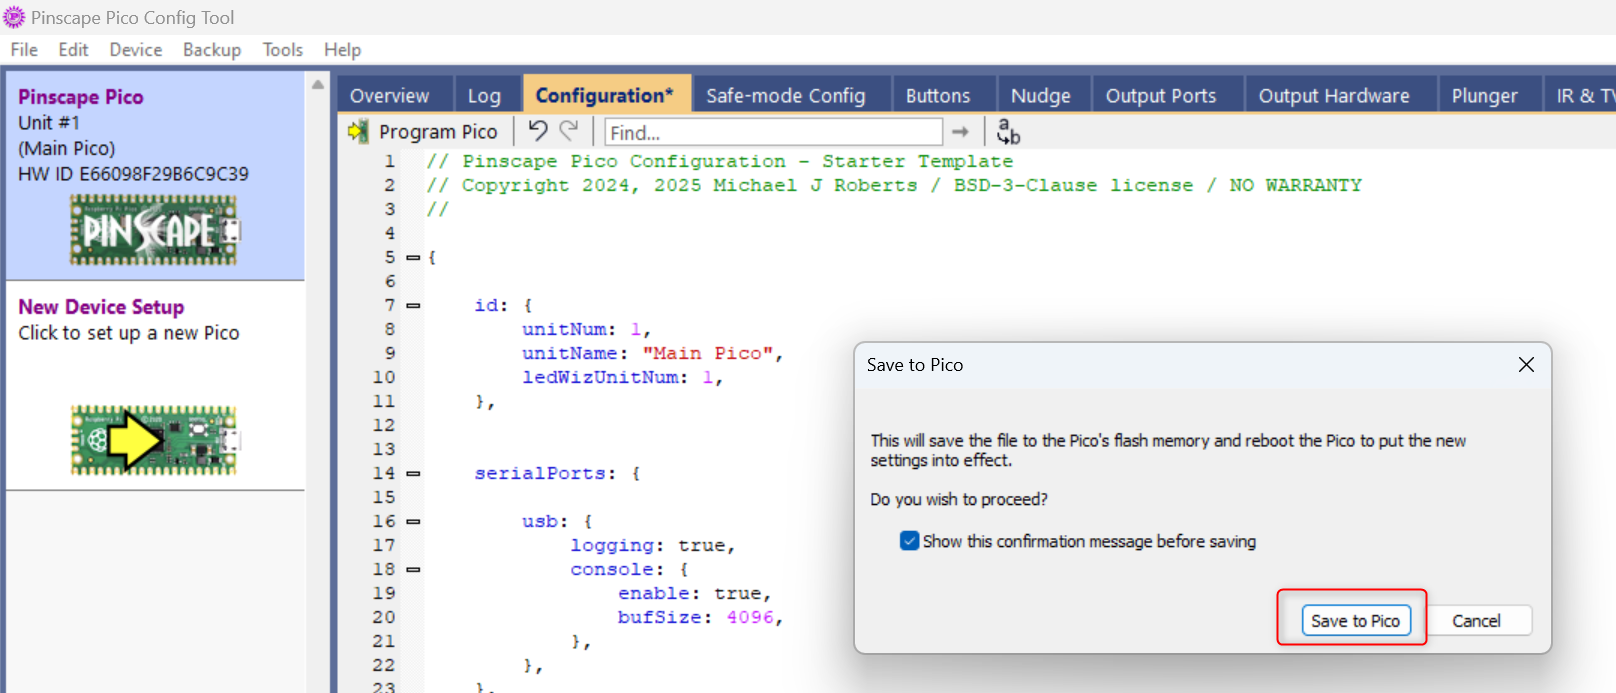This screenshot has height=693, width=1616.
Task: Click into the Find text field
Action: [773, 132]
